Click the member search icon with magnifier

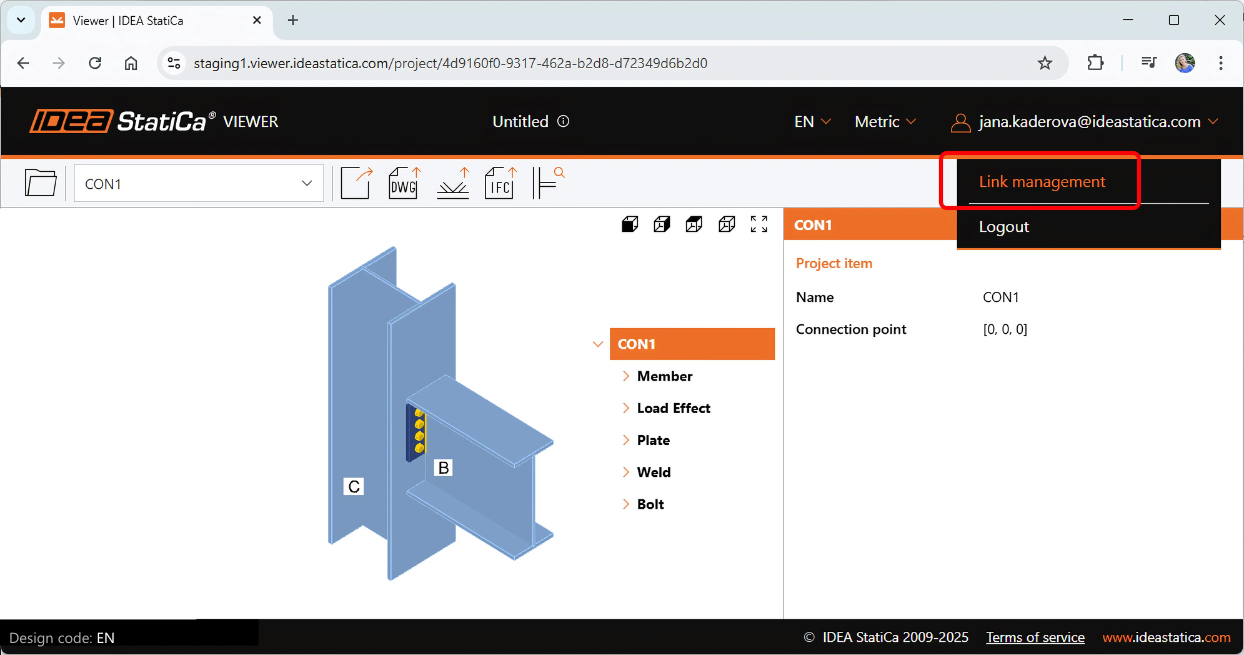[548, 183]
